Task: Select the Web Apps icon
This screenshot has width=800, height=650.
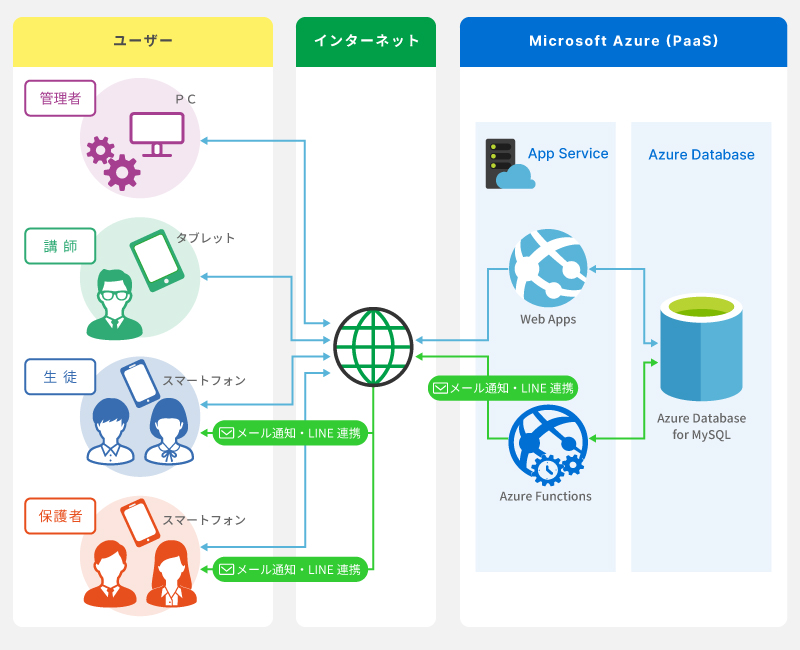Action: (x=547, y=267)
